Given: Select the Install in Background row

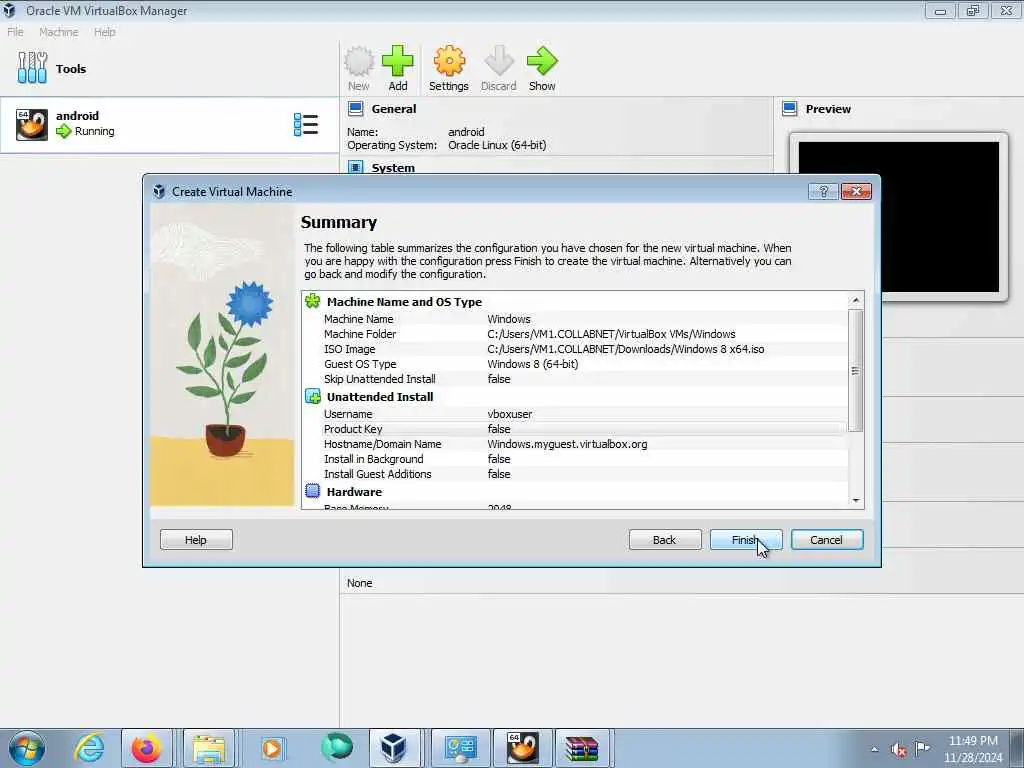Looking at the screenshot, I should 575,459.
